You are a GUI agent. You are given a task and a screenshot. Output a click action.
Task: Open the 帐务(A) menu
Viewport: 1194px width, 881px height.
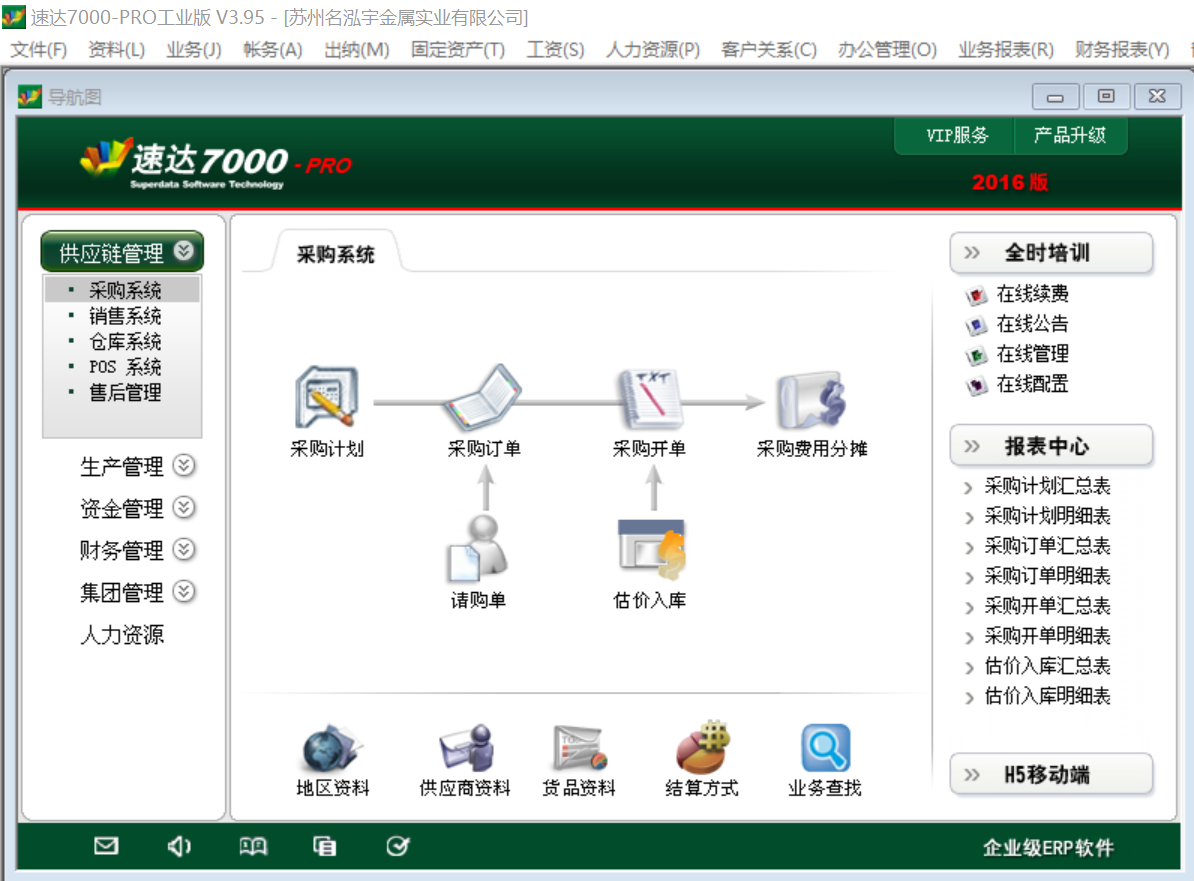pos(272,49)
